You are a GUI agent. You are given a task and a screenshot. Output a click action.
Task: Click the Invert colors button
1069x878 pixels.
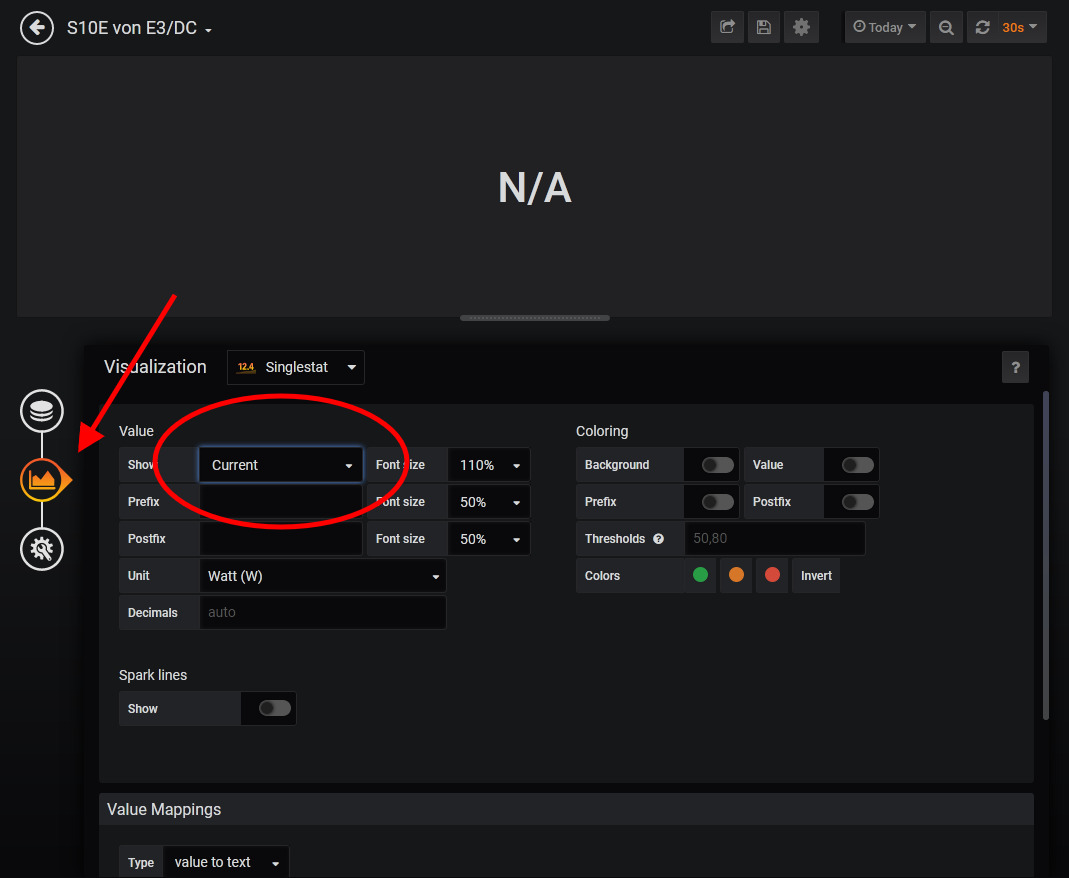[816, 576]
